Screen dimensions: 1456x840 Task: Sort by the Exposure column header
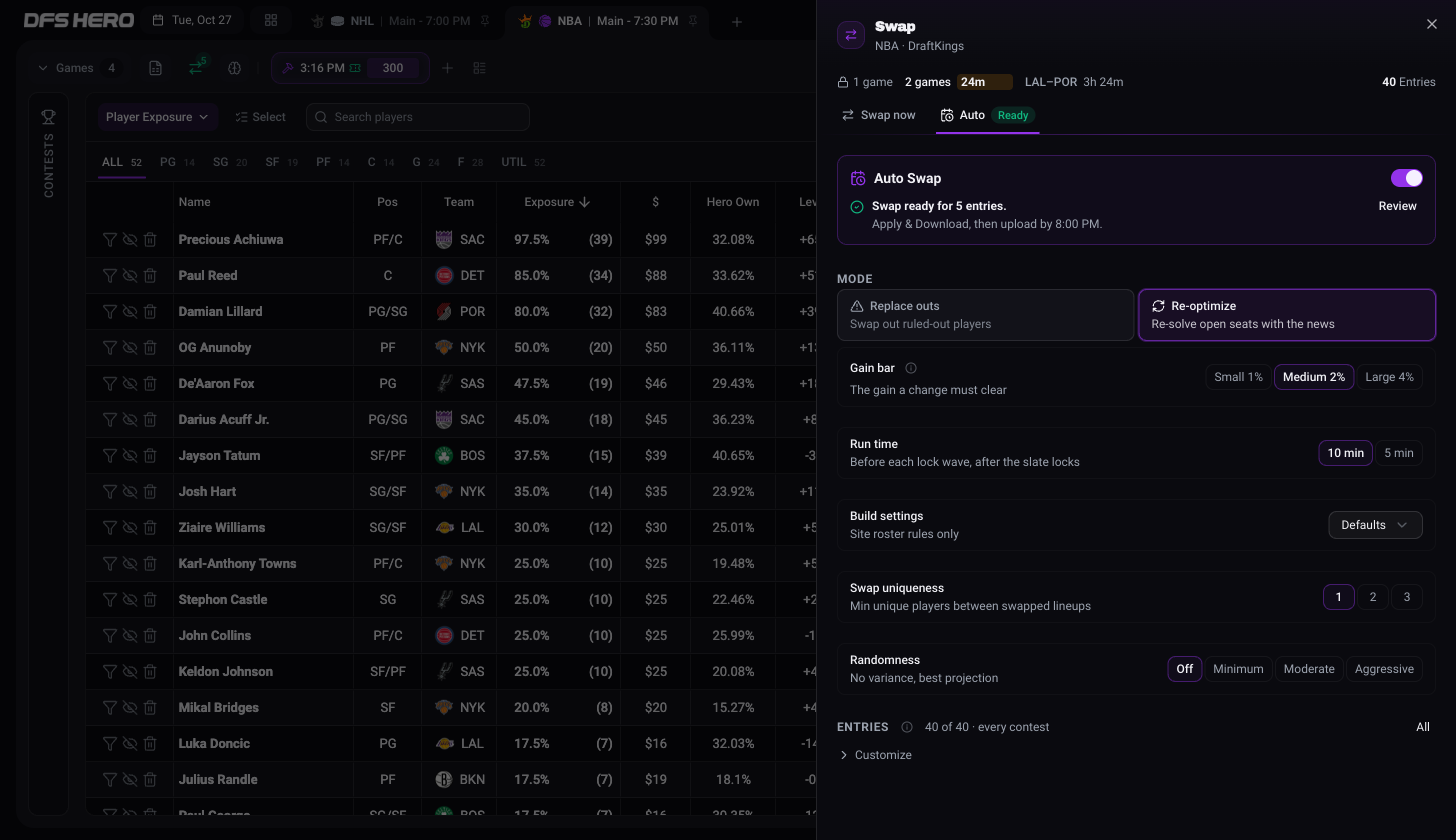pos(557,202)
